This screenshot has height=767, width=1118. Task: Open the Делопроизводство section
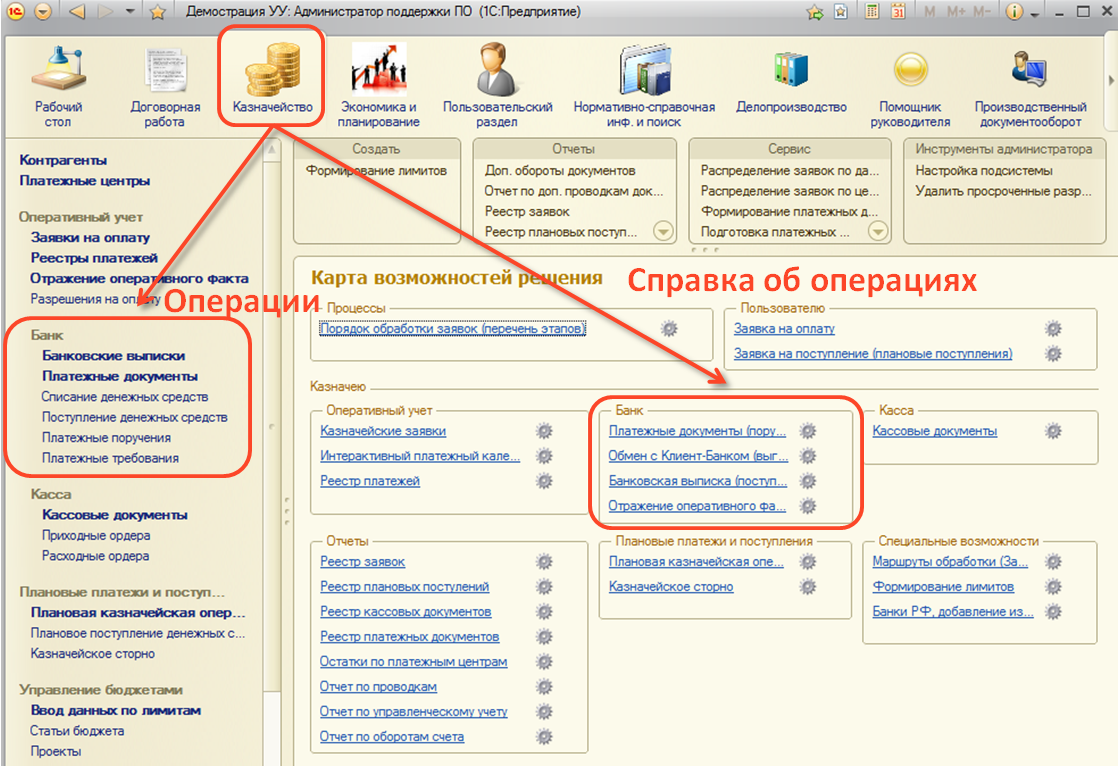(791, 86)
